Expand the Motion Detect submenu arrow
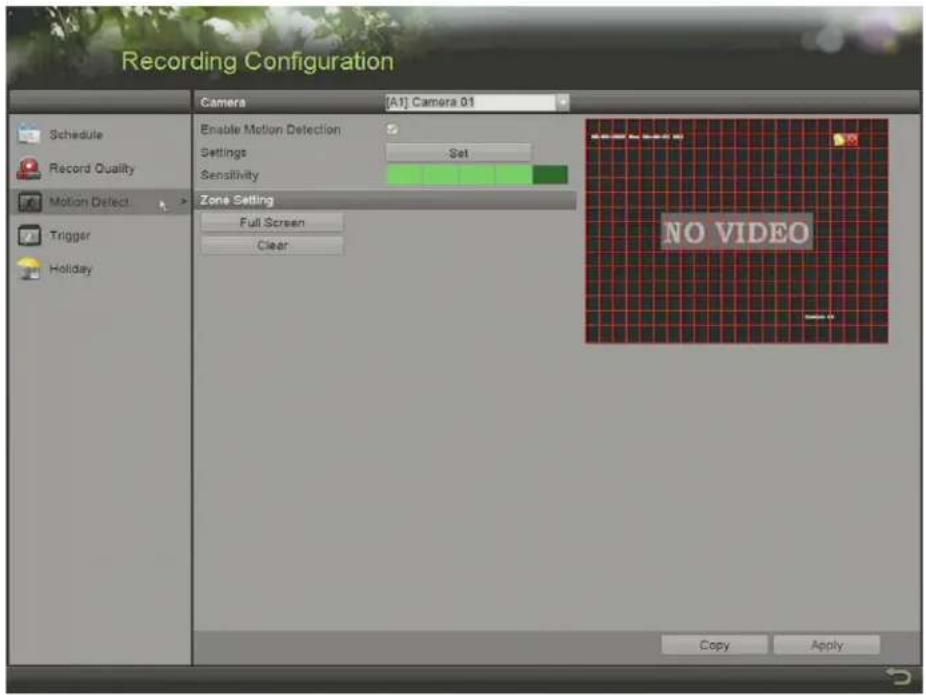 click(x=184, y=202)
